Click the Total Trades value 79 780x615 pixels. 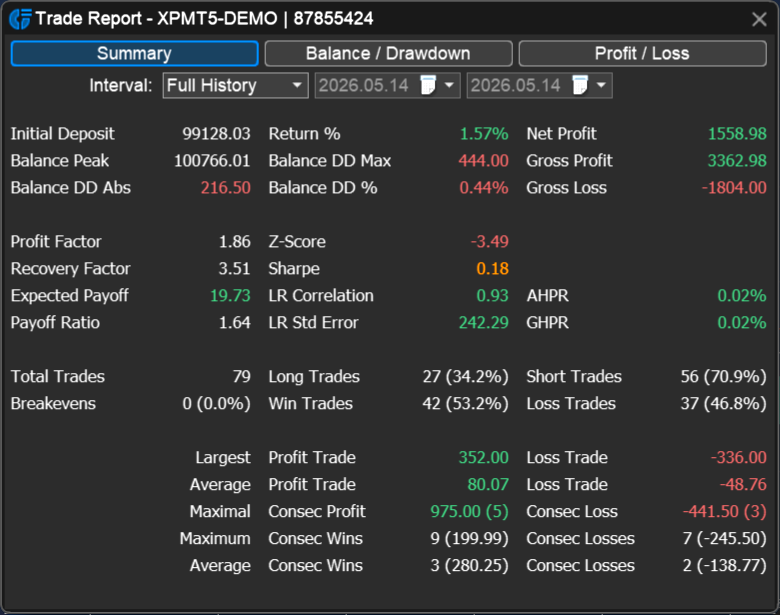tap(242, 376)
